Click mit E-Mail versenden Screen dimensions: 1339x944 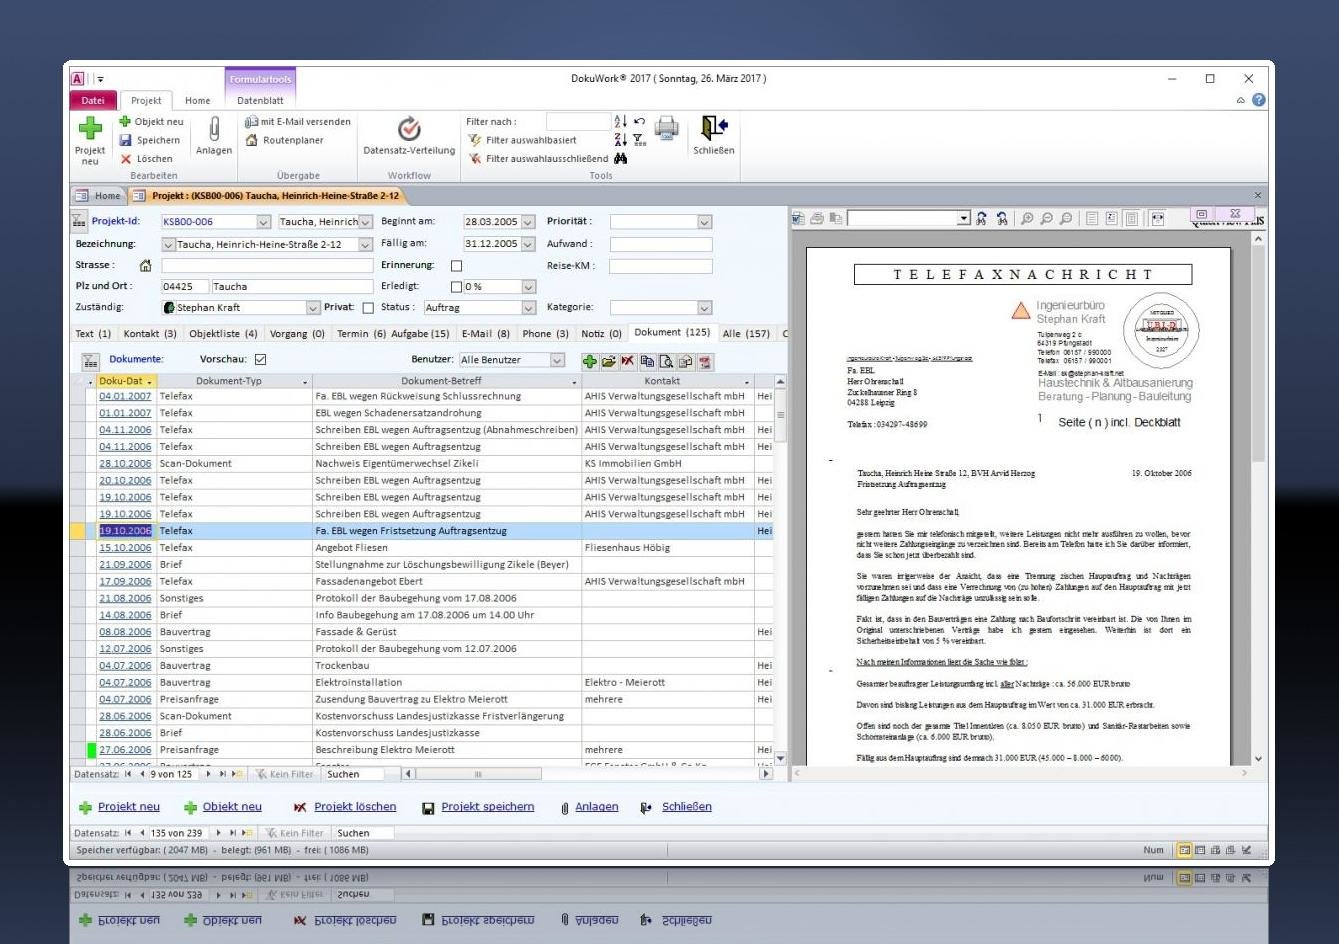click(298, 122)
